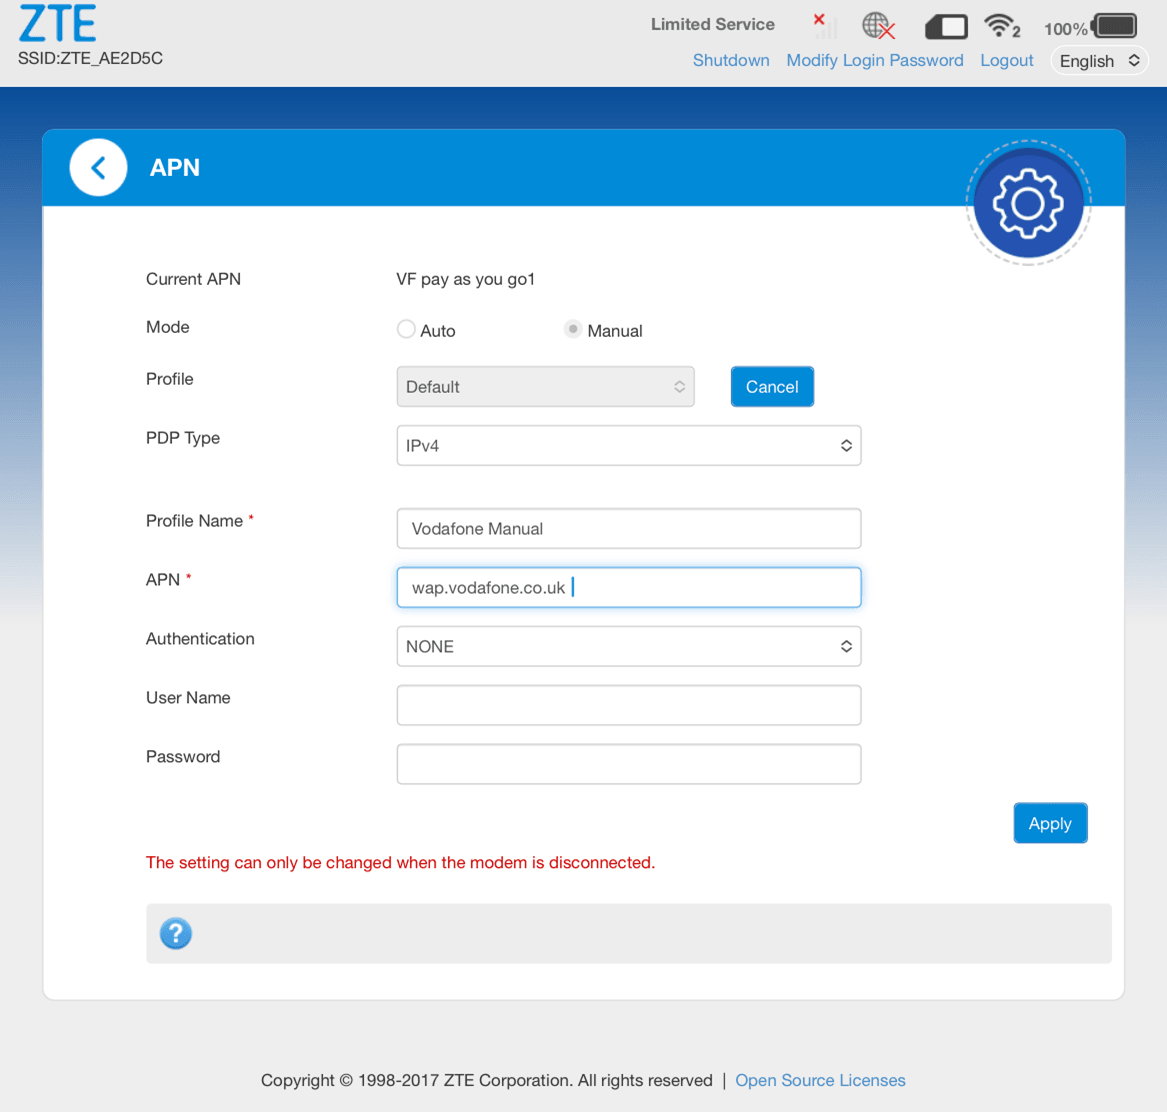The width and height of the screenshot is (1167, 1112).
Task: Click the Shutdown link
Action: point(731,60)
